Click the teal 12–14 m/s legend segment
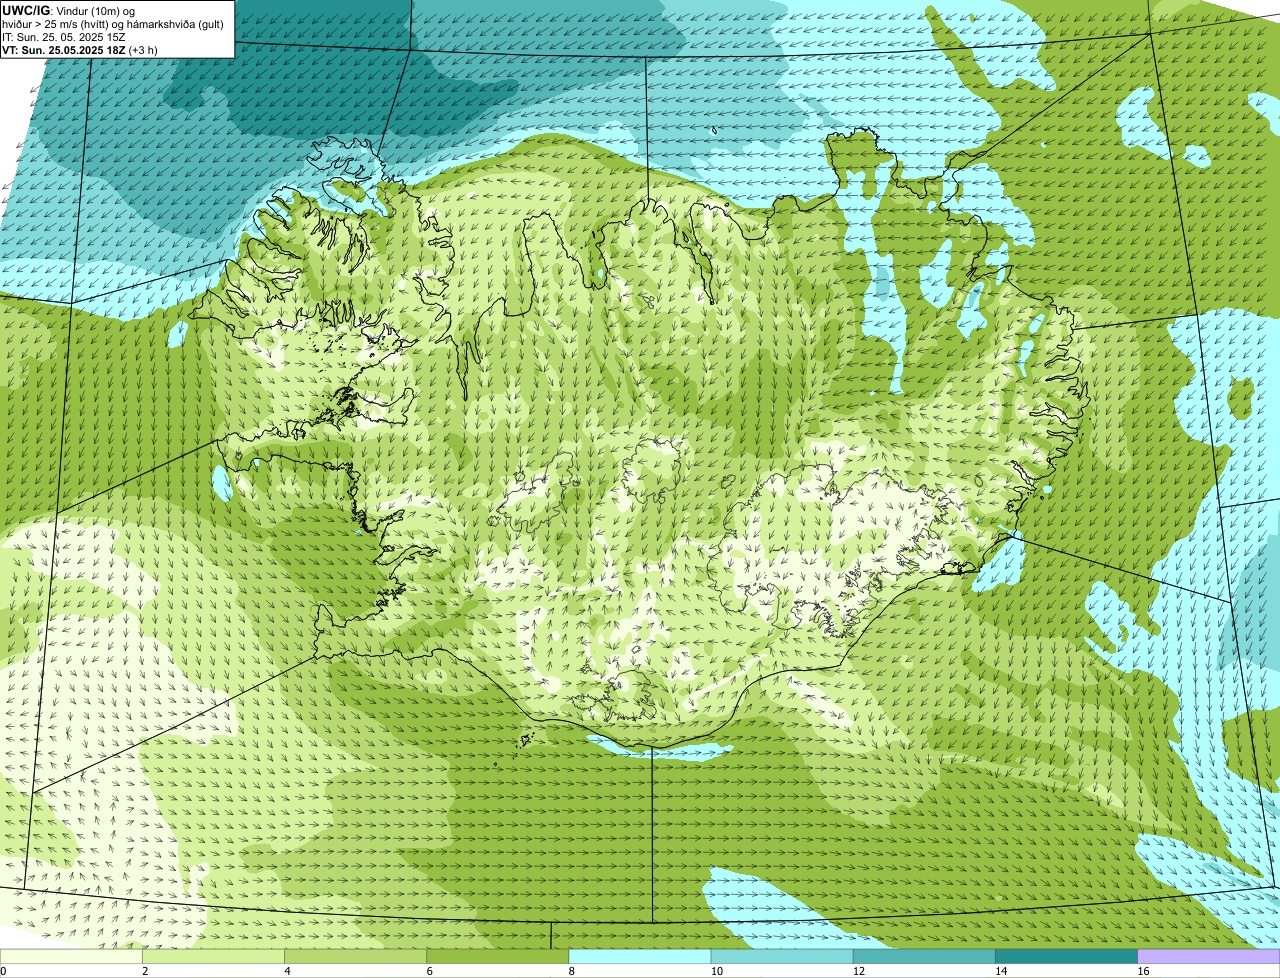This screenshot has height=978, width=1280. pos(924,957)
